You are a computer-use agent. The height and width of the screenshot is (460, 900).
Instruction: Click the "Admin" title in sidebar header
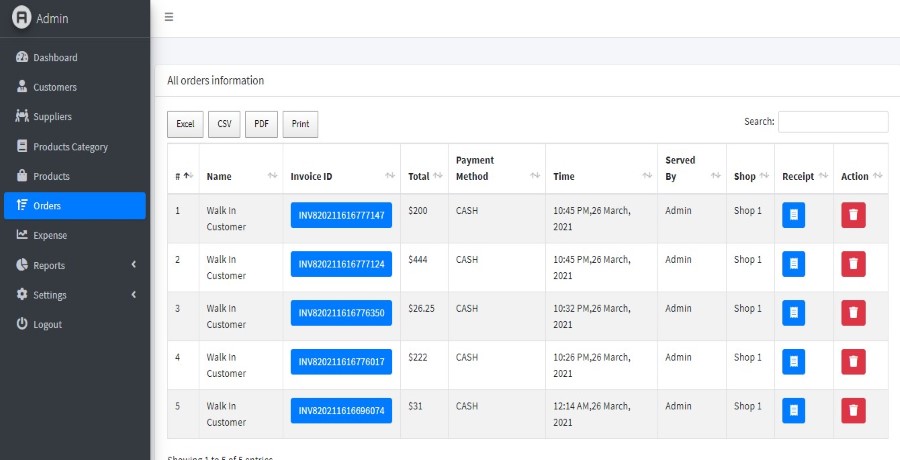[x=52, y=18]
